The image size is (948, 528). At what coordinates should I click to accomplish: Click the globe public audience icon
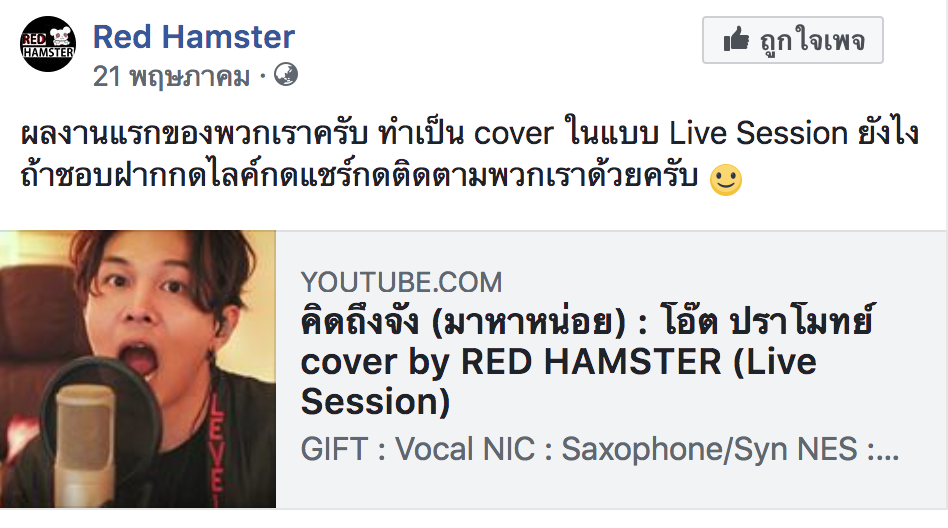point(285,74)
